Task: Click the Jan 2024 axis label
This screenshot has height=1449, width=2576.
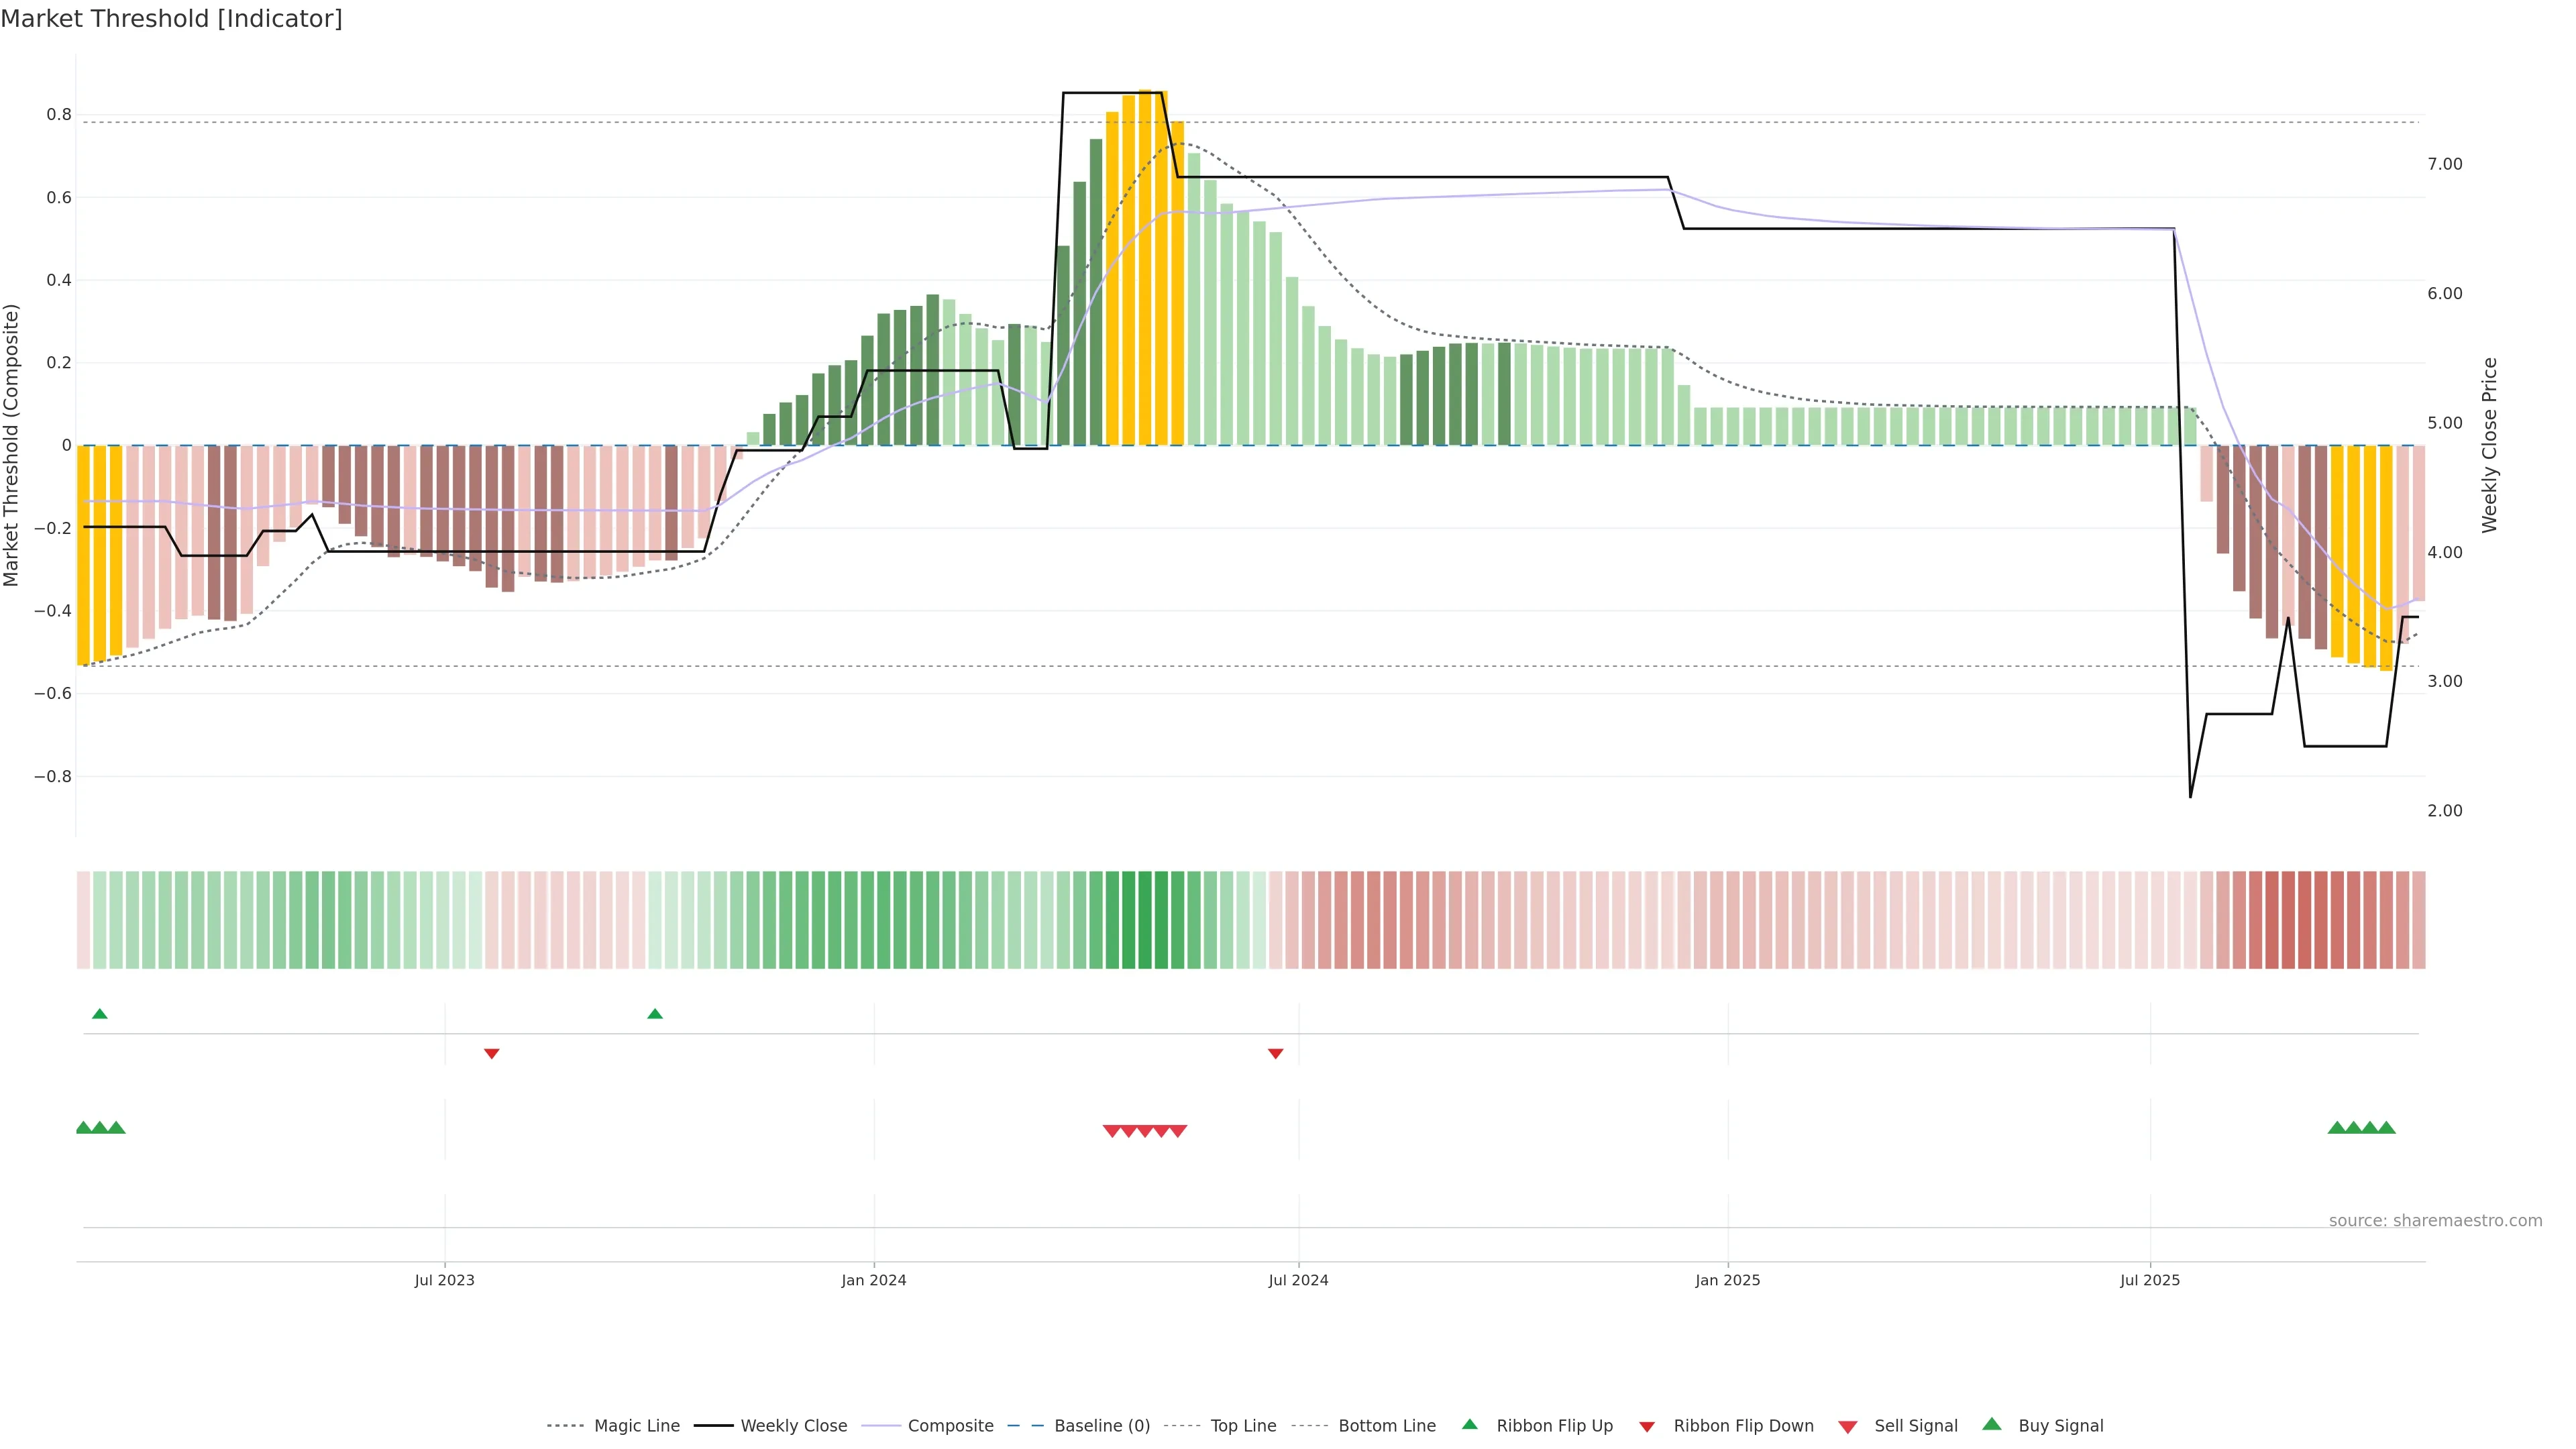Action: pyautogui.click(x=873, y=1280)
